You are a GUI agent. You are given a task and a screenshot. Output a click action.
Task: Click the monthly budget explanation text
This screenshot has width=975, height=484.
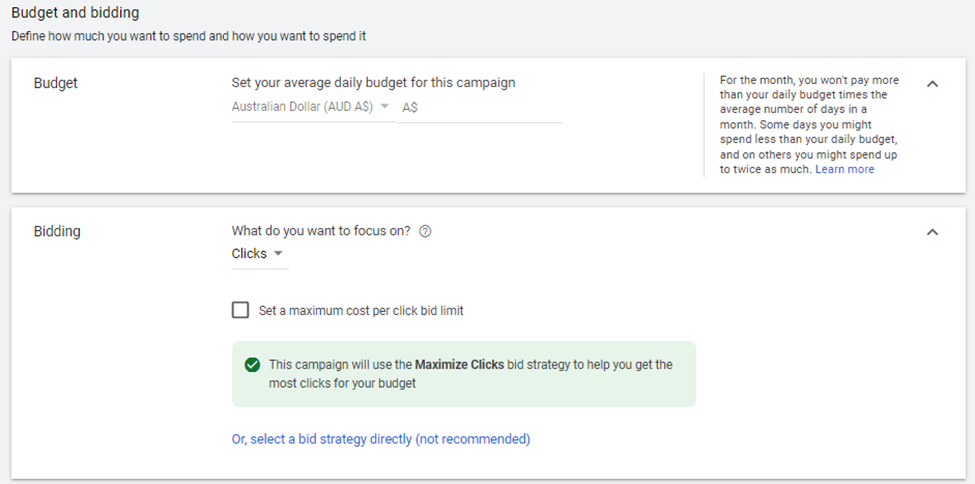[x=809, y=125]
